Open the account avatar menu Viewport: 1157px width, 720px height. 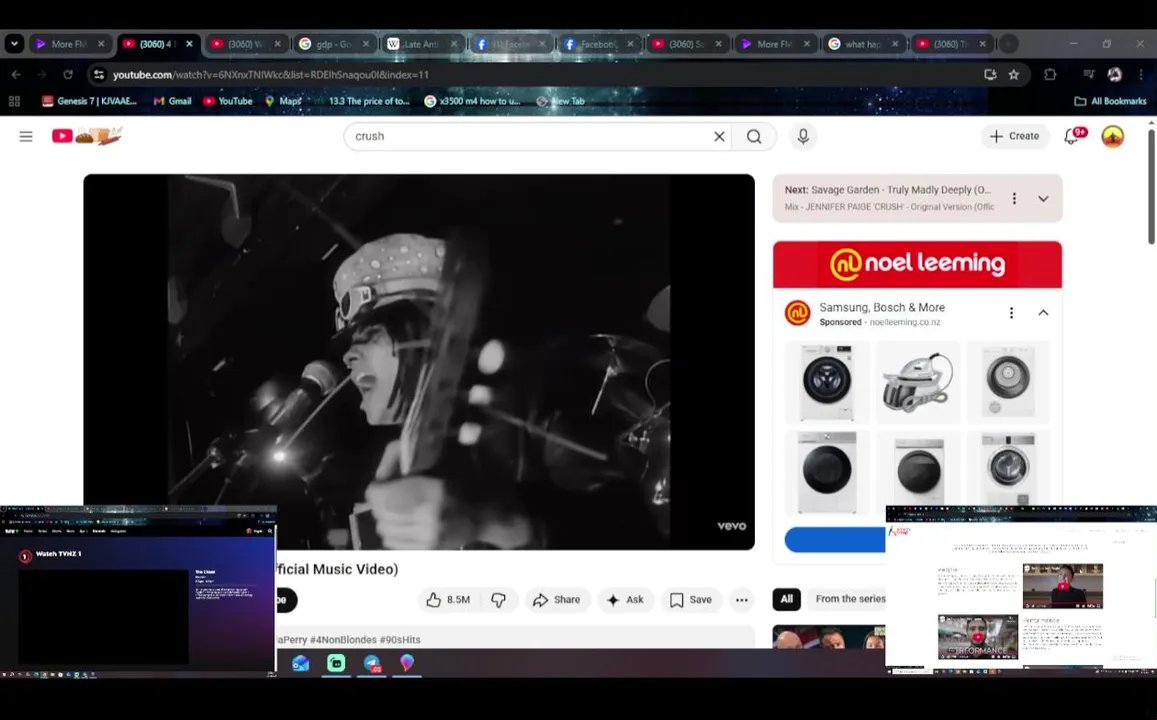[x=1112, y=136]
